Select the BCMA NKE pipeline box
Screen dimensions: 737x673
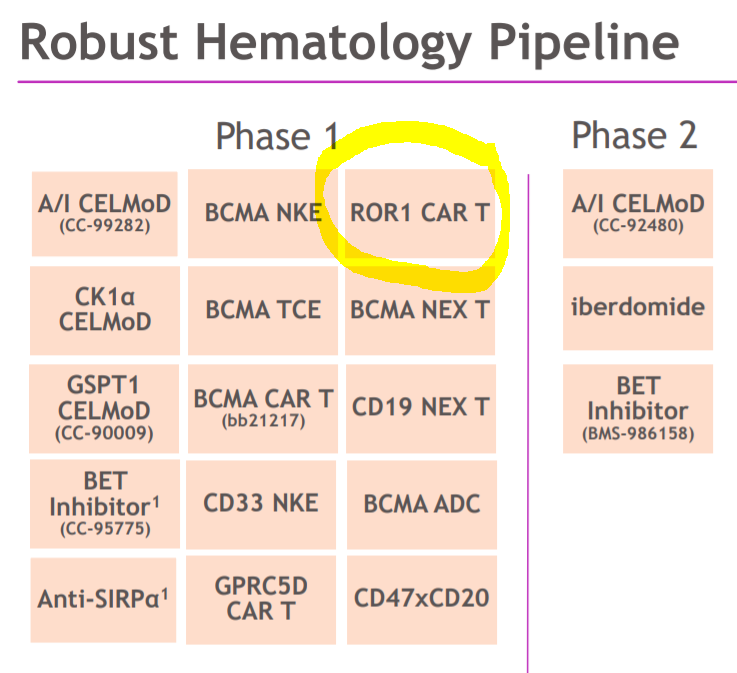pyautogui.click(x=264, y=213)
